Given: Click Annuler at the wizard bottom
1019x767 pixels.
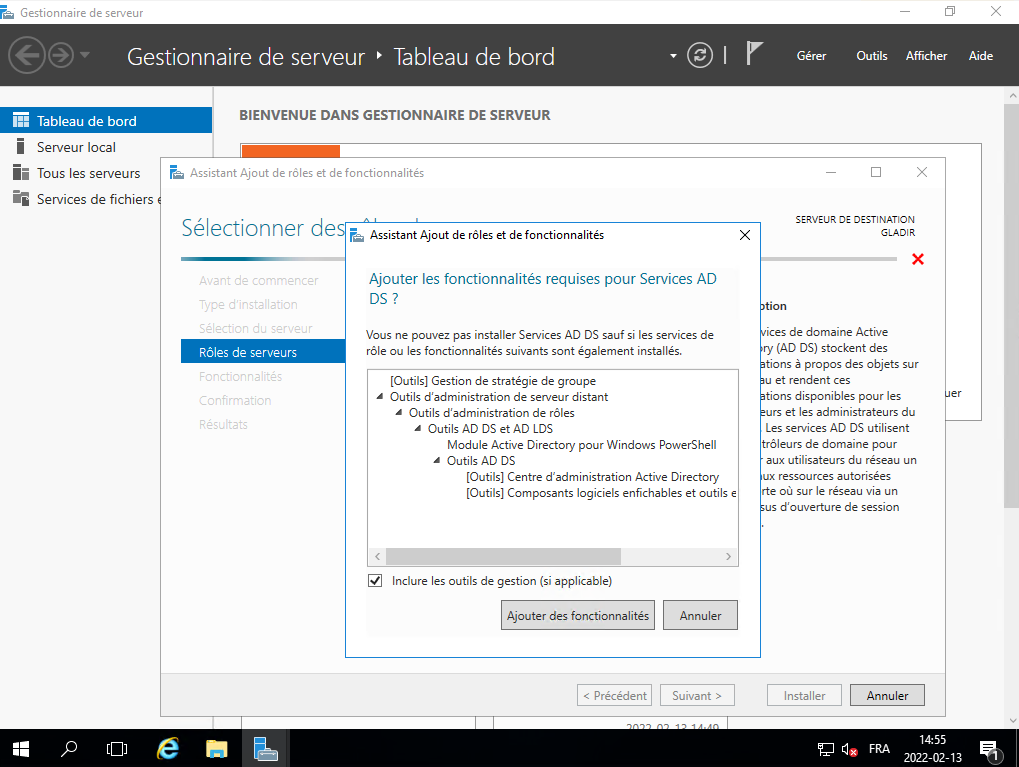Looking at the screenshot, I should pyautogui.click(x=887, y=696).
